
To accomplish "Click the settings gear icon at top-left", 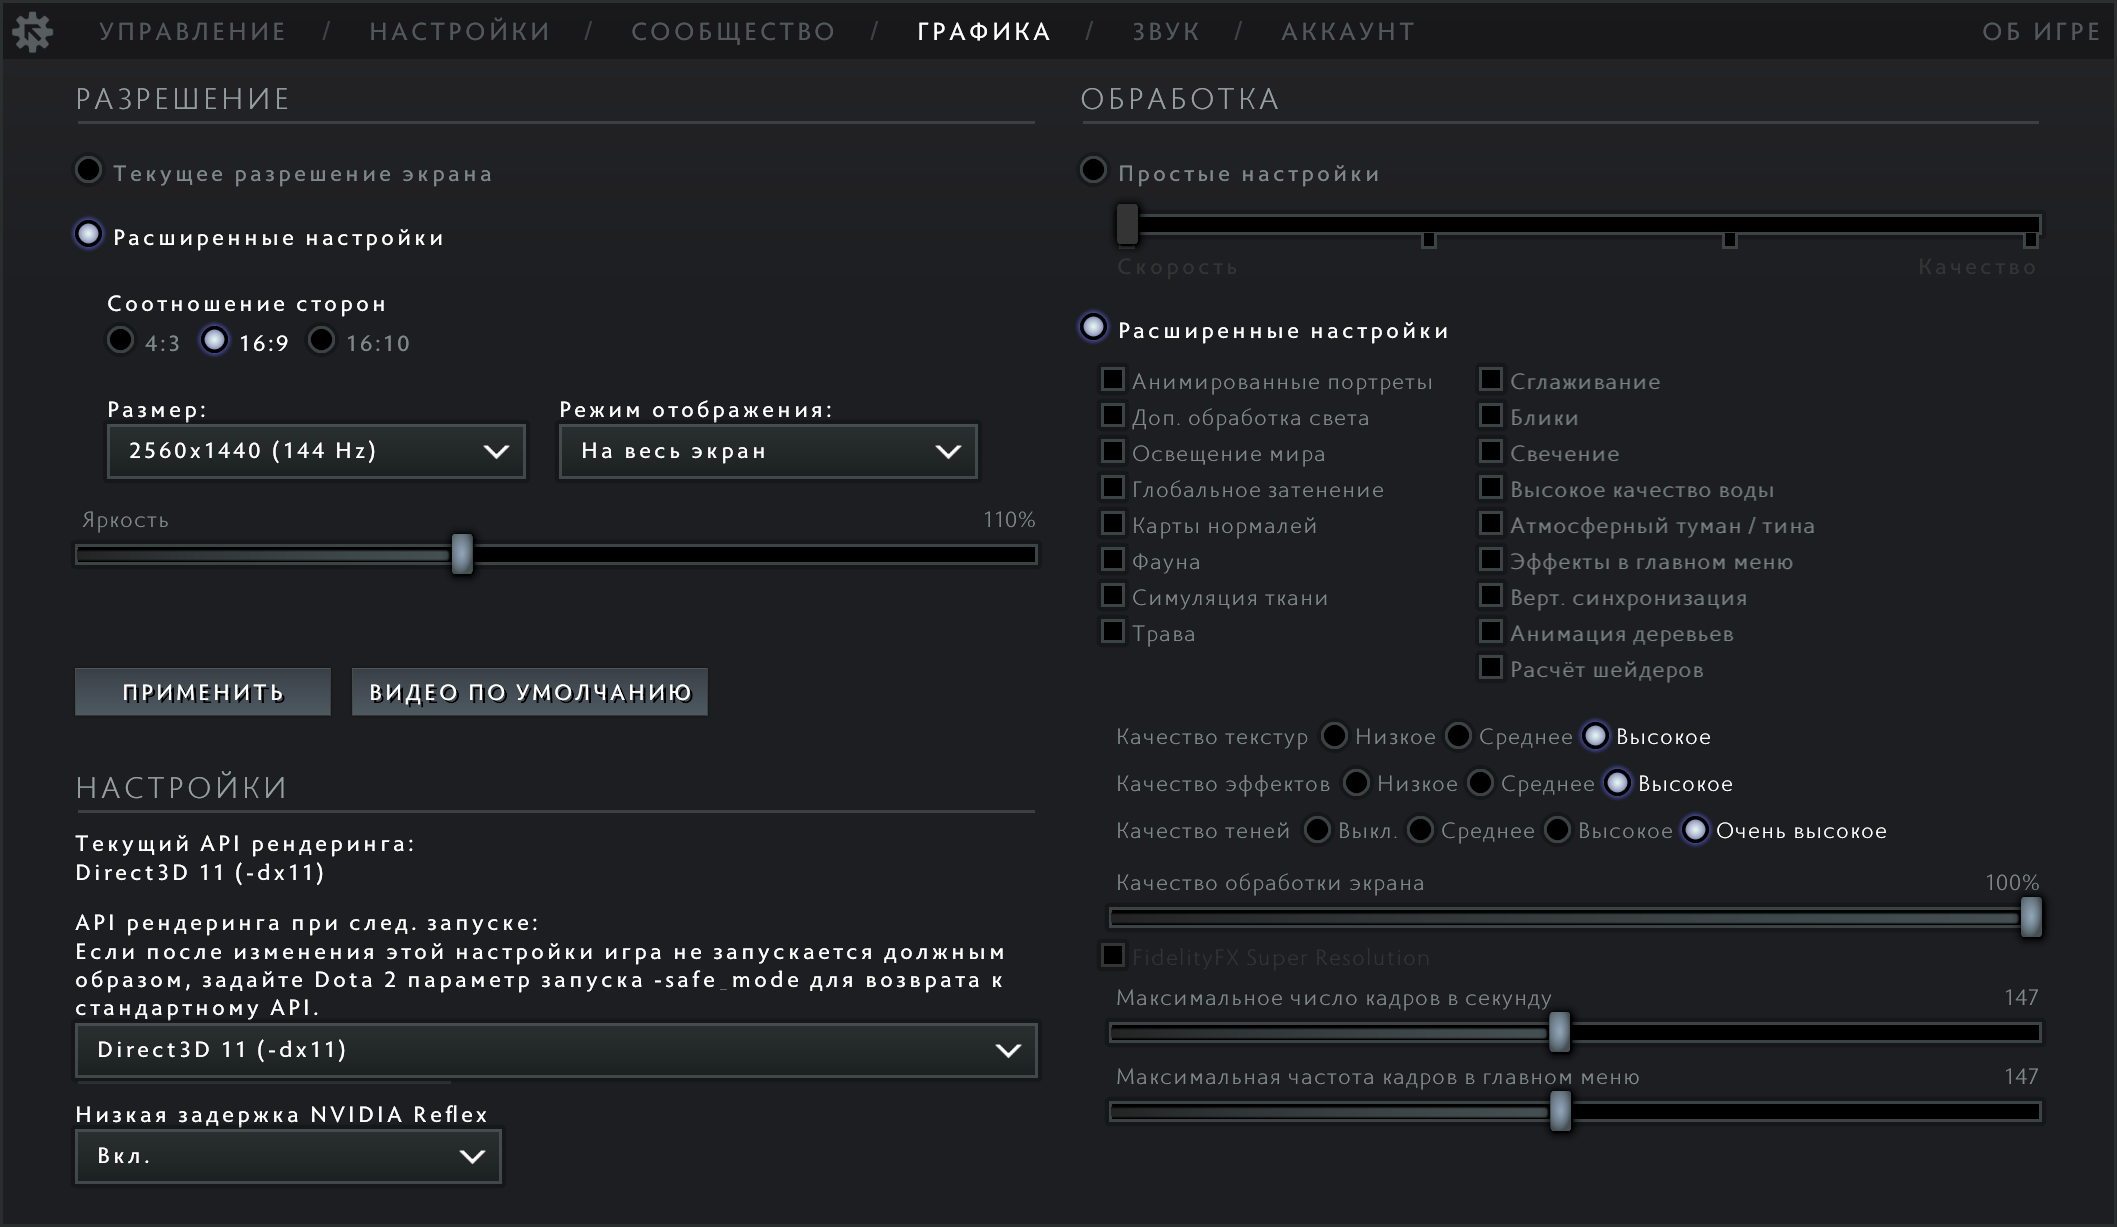I will 32,32.
